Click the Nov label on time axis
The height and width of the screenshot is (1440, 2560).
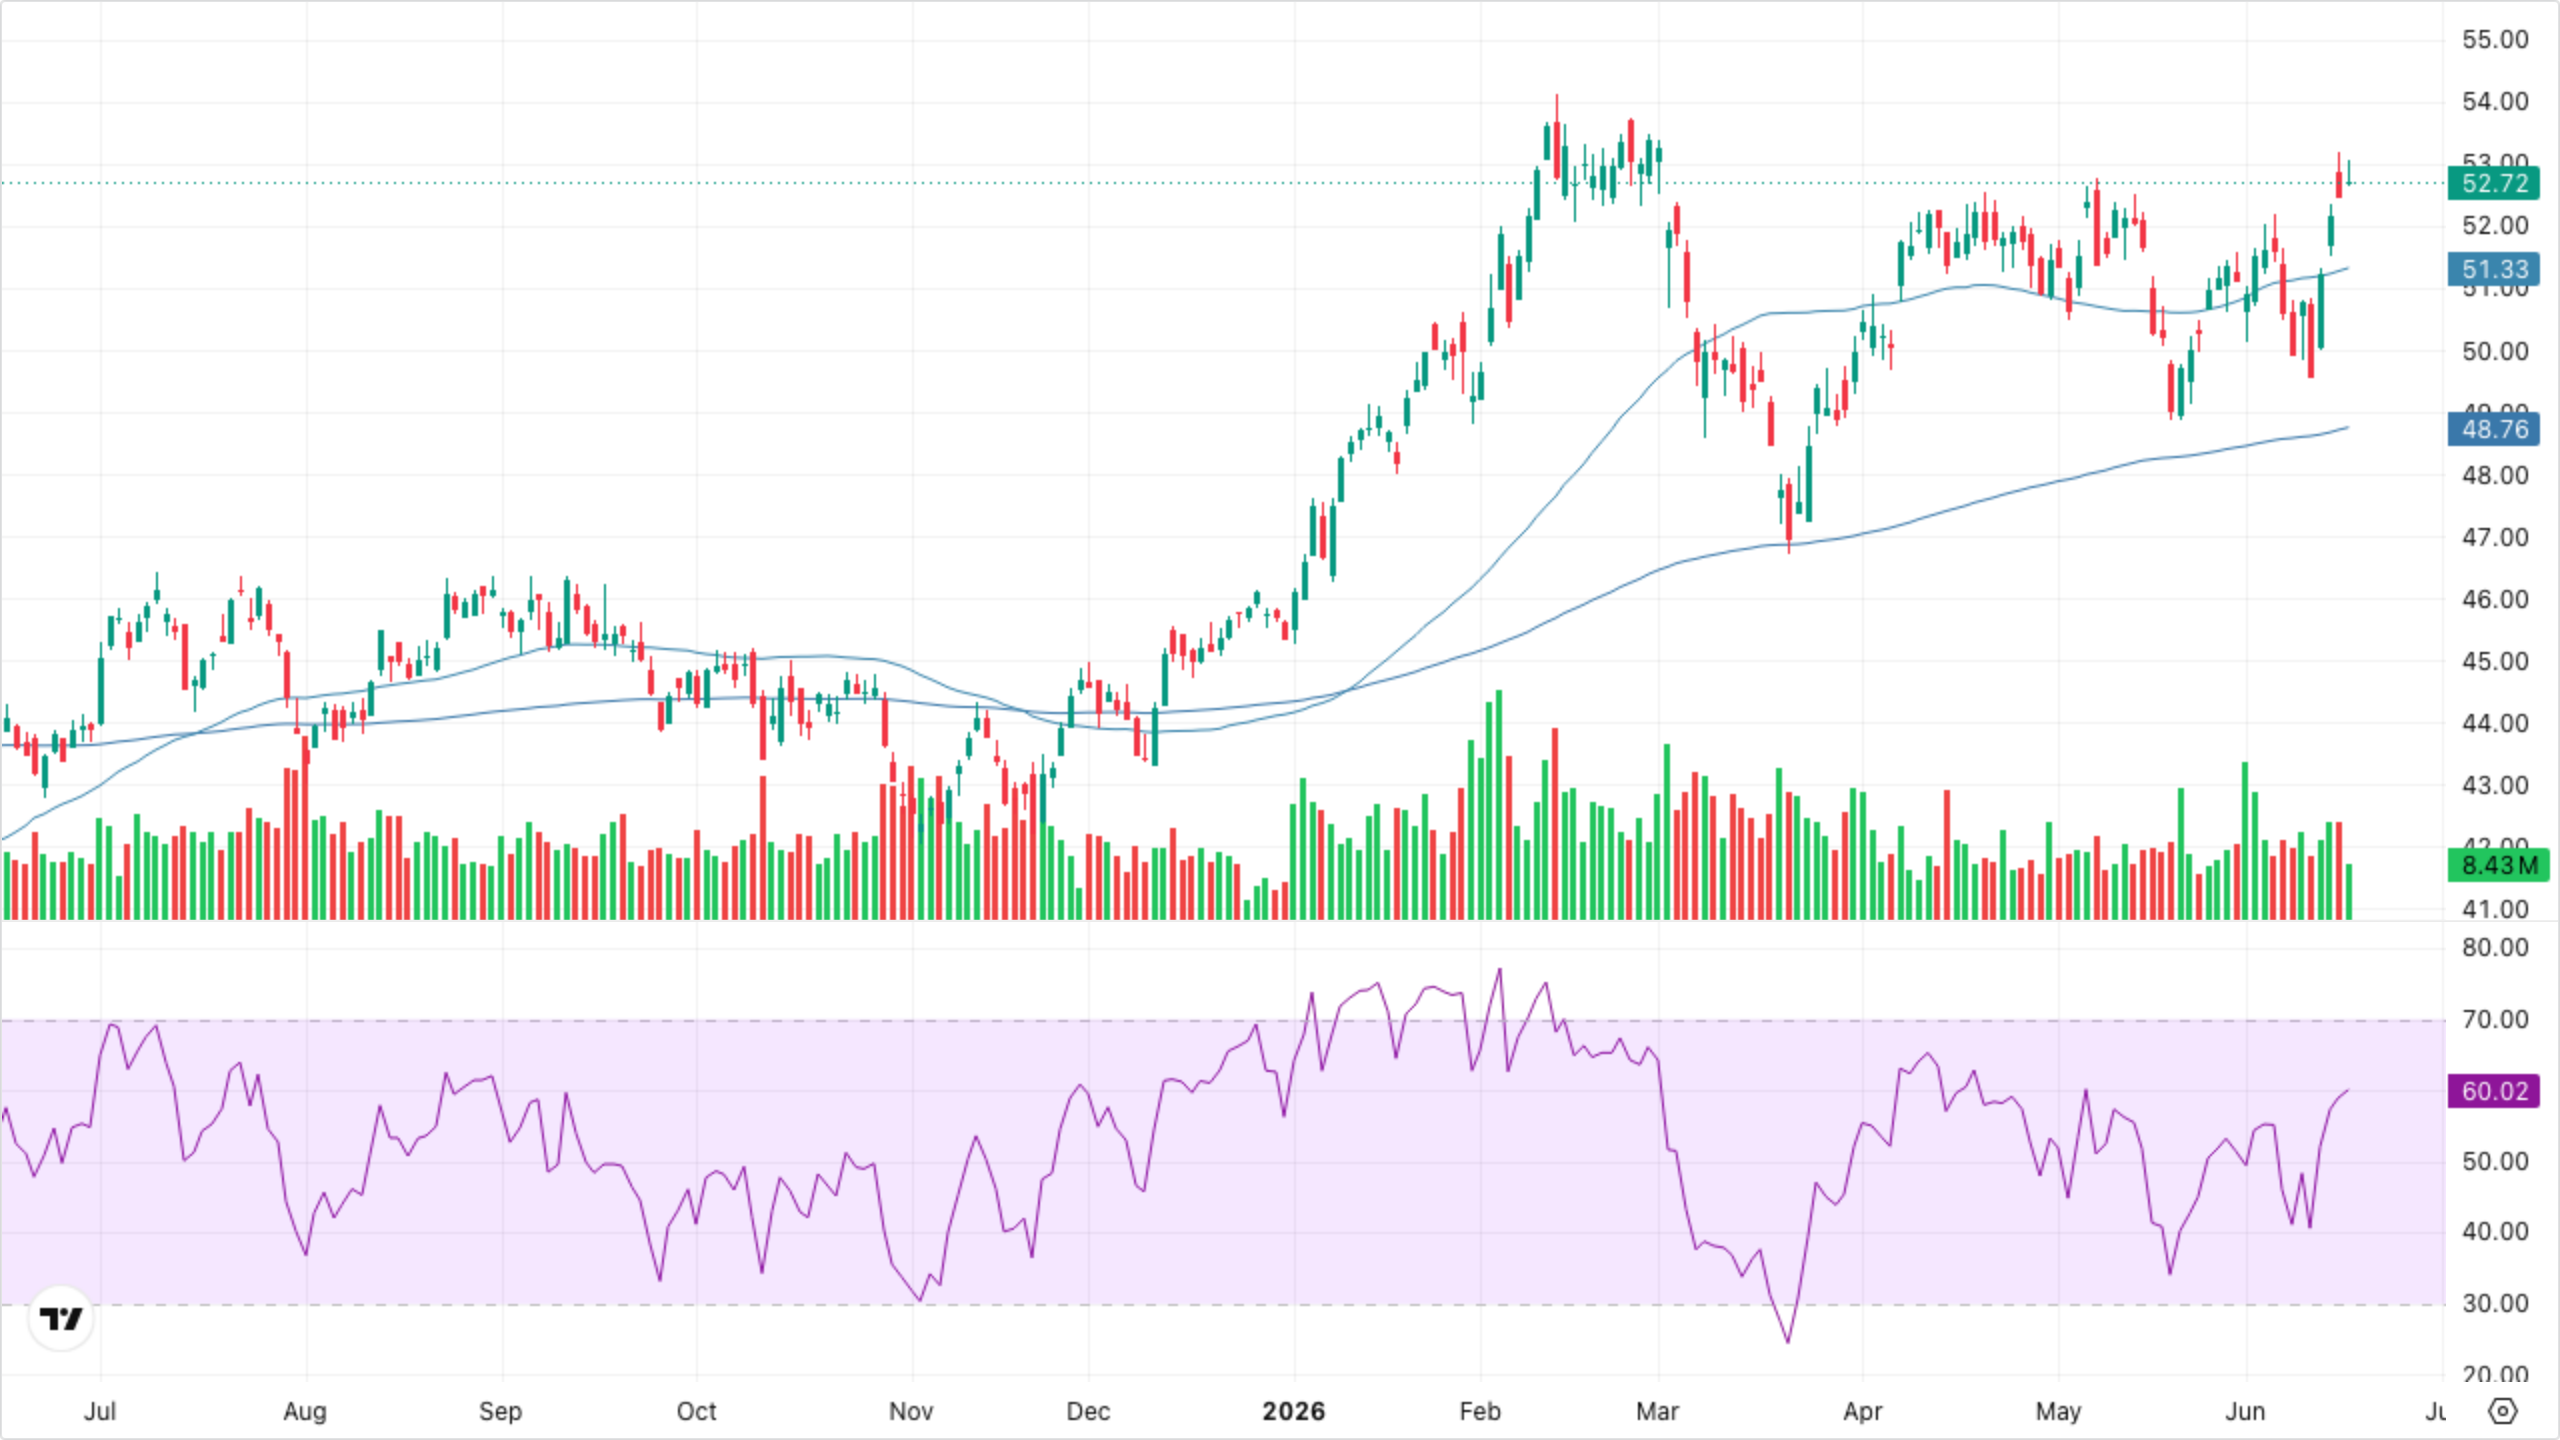pyautogui.click(x=911, y=1411)
